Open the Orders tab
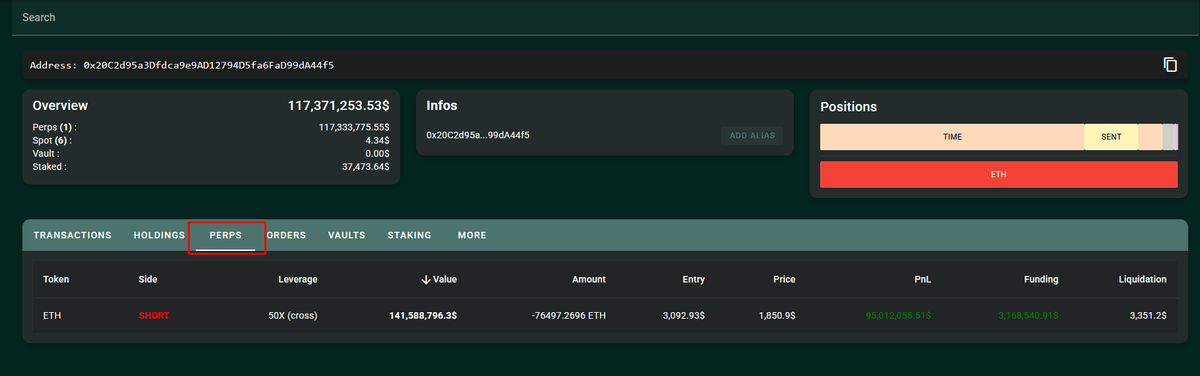The width and height of the screenshot is (1200, 376). (286, 235)
